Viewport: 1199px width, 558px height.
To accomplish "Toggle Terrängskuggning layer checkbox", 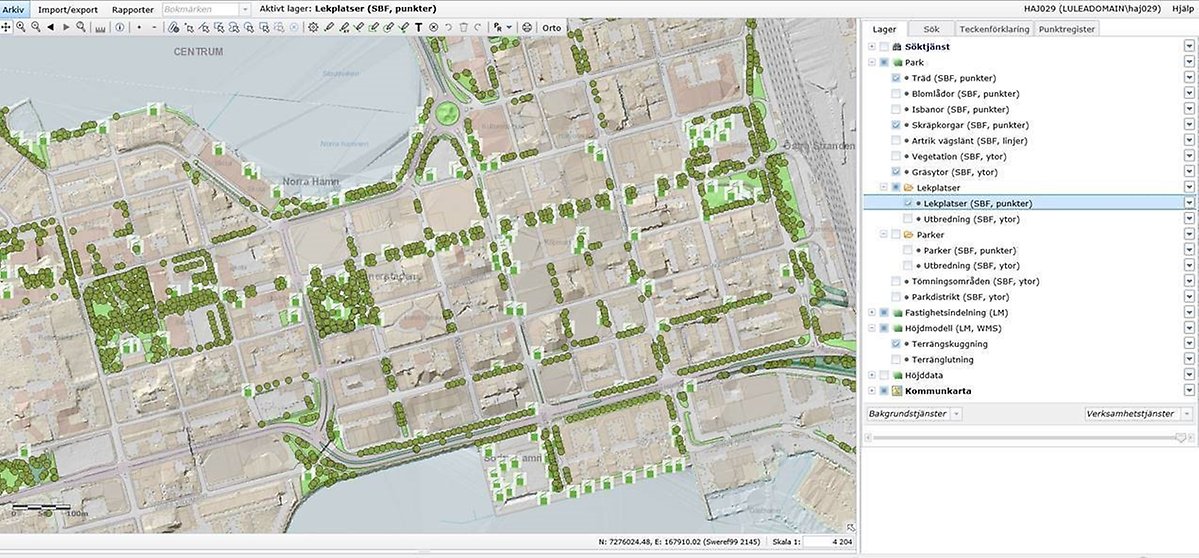I will 895,344.
